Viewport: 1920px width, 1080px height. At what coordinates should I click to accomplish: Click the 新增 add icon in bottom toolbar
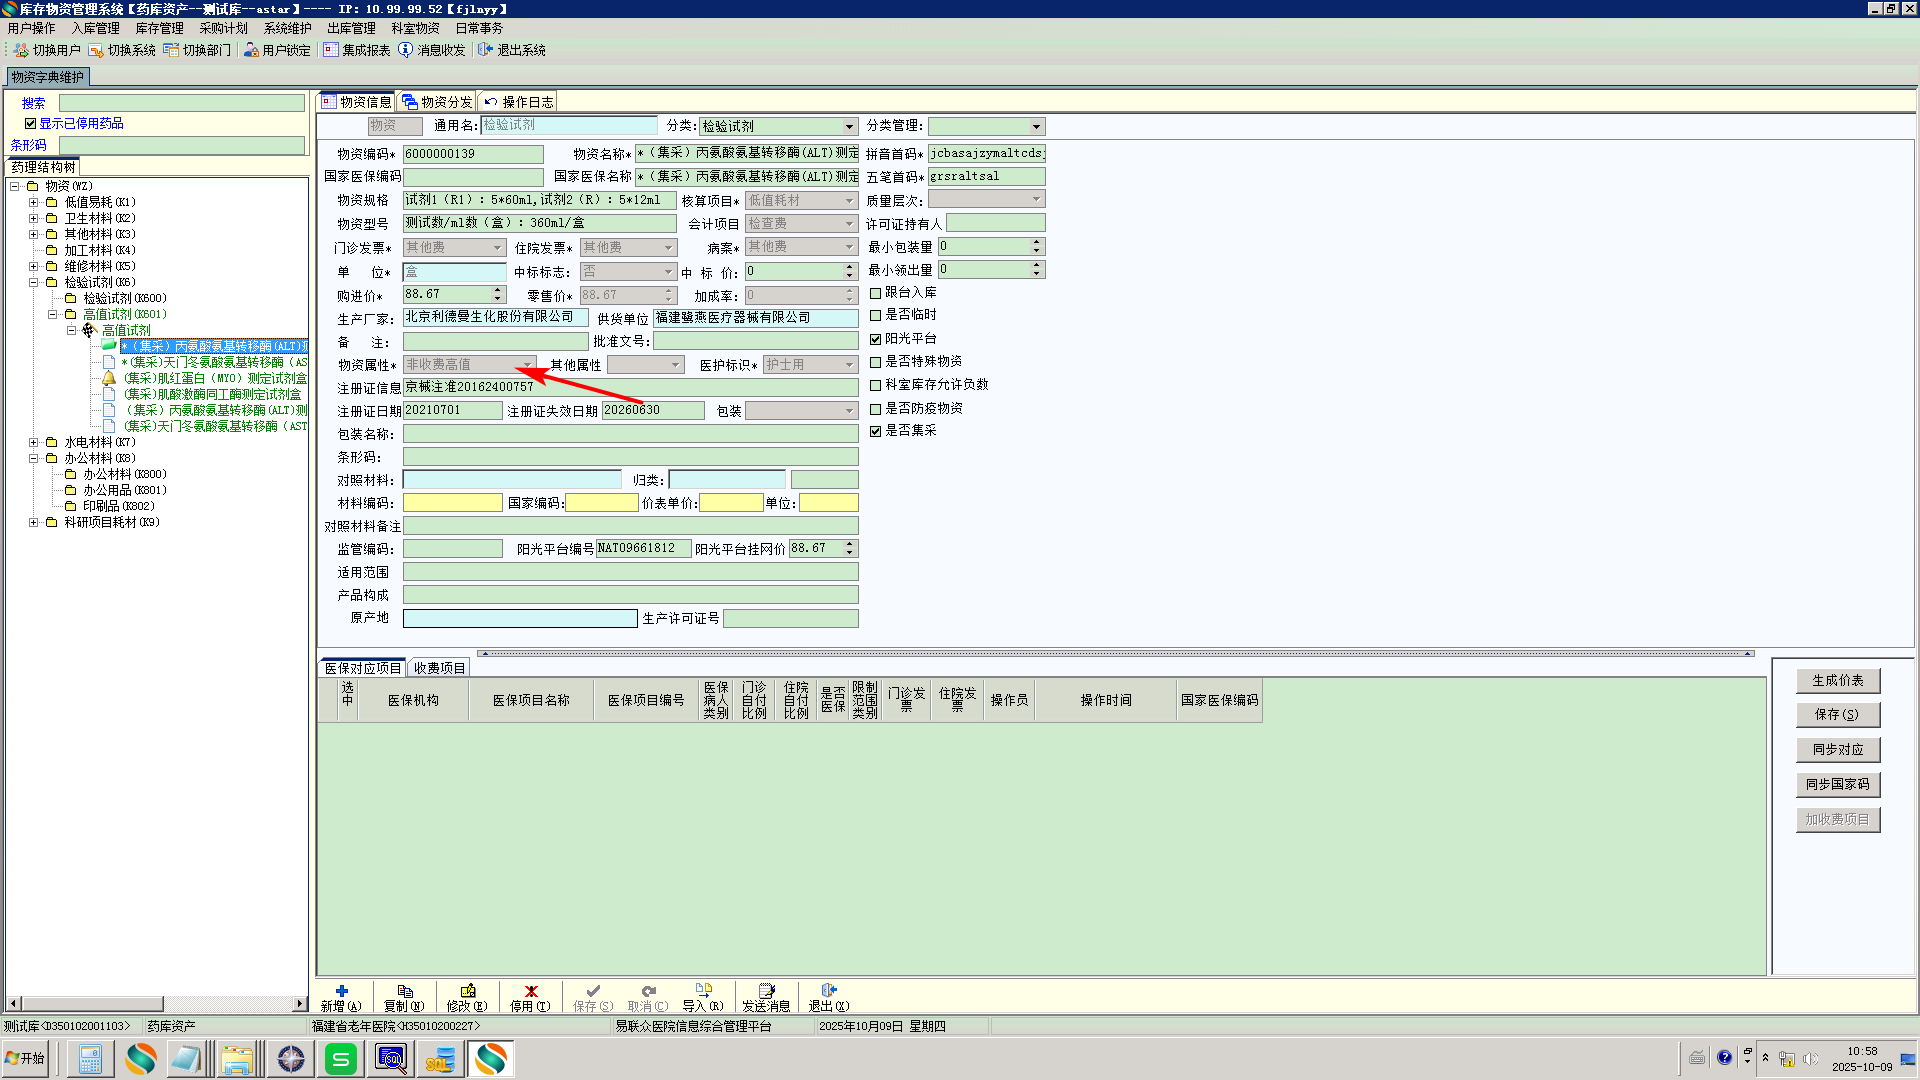[x=341, y=991]
